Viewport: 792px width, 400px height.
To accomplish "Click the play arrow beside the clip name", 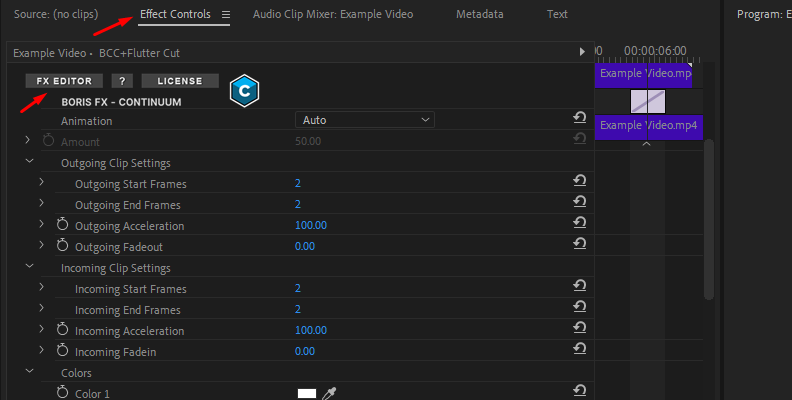I will click(582, 51).
